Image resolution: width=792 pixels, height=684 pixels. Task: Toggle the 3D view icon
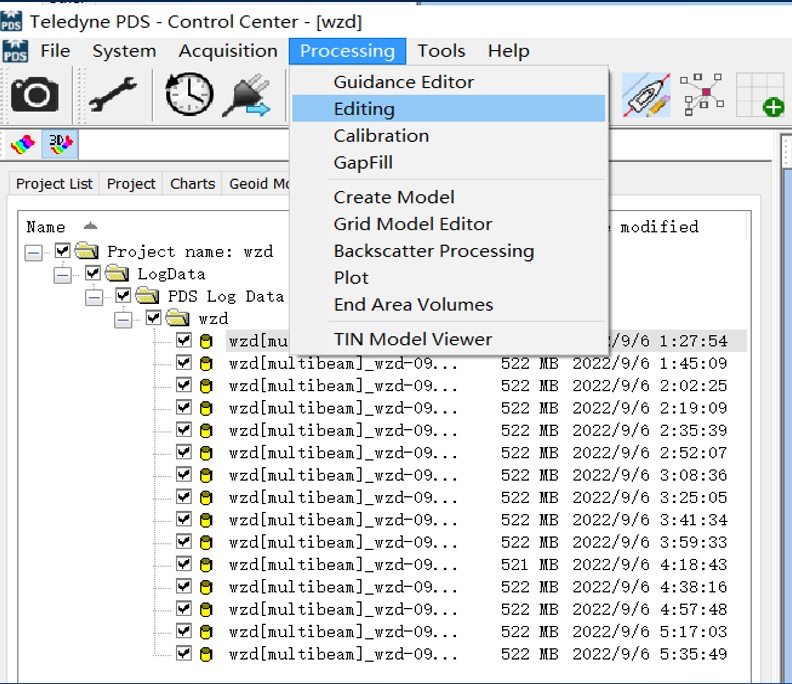(x=60, y=144)
